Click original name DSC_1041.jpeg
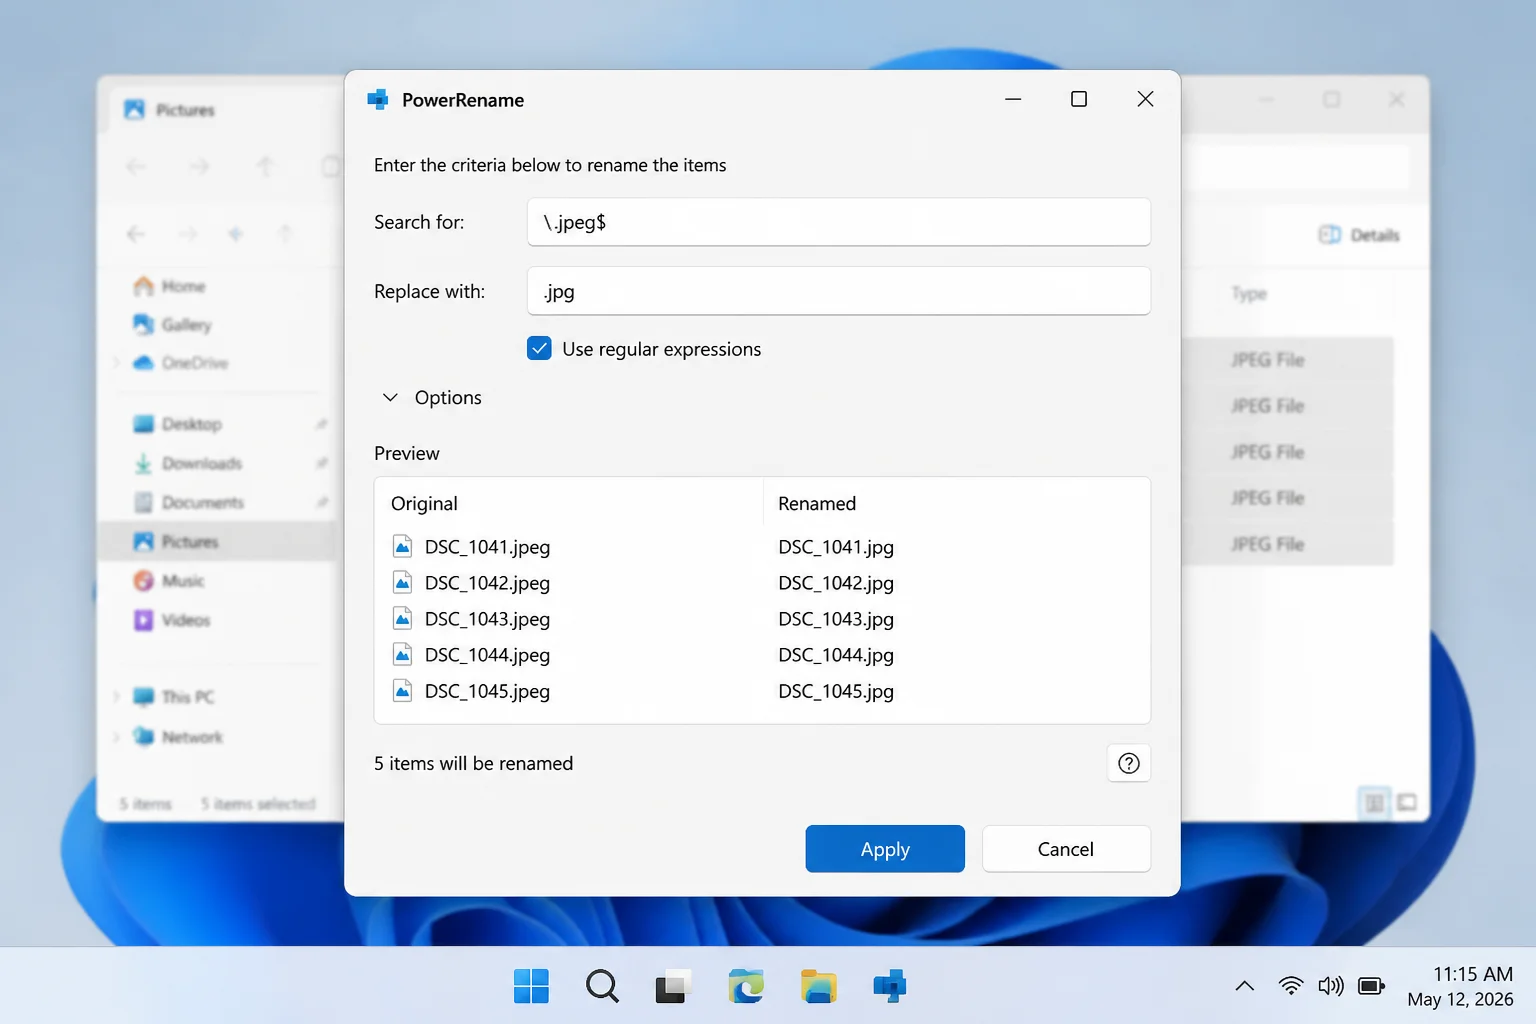 (x=487, y=547)
